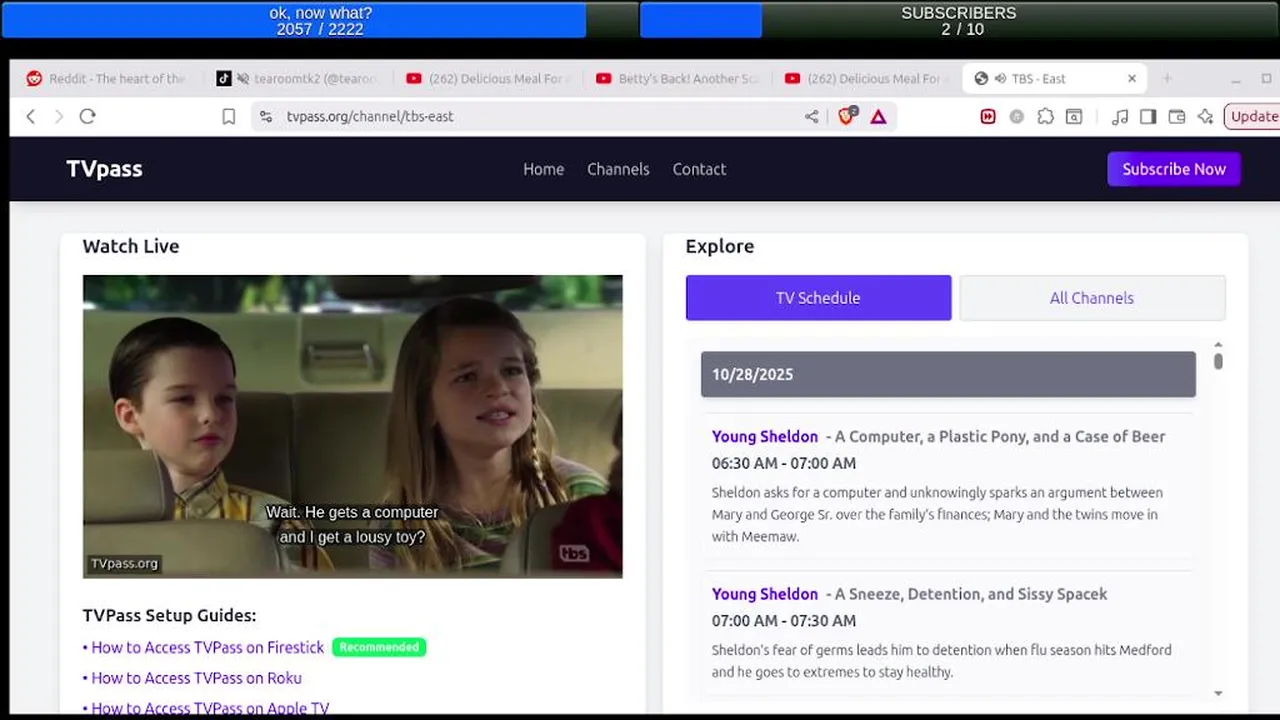Viewport: 1280px width, 720px height.
Task: Toggle the browser sidebar panel icon
Action: pyautogui.click(x=1148, y=117)
